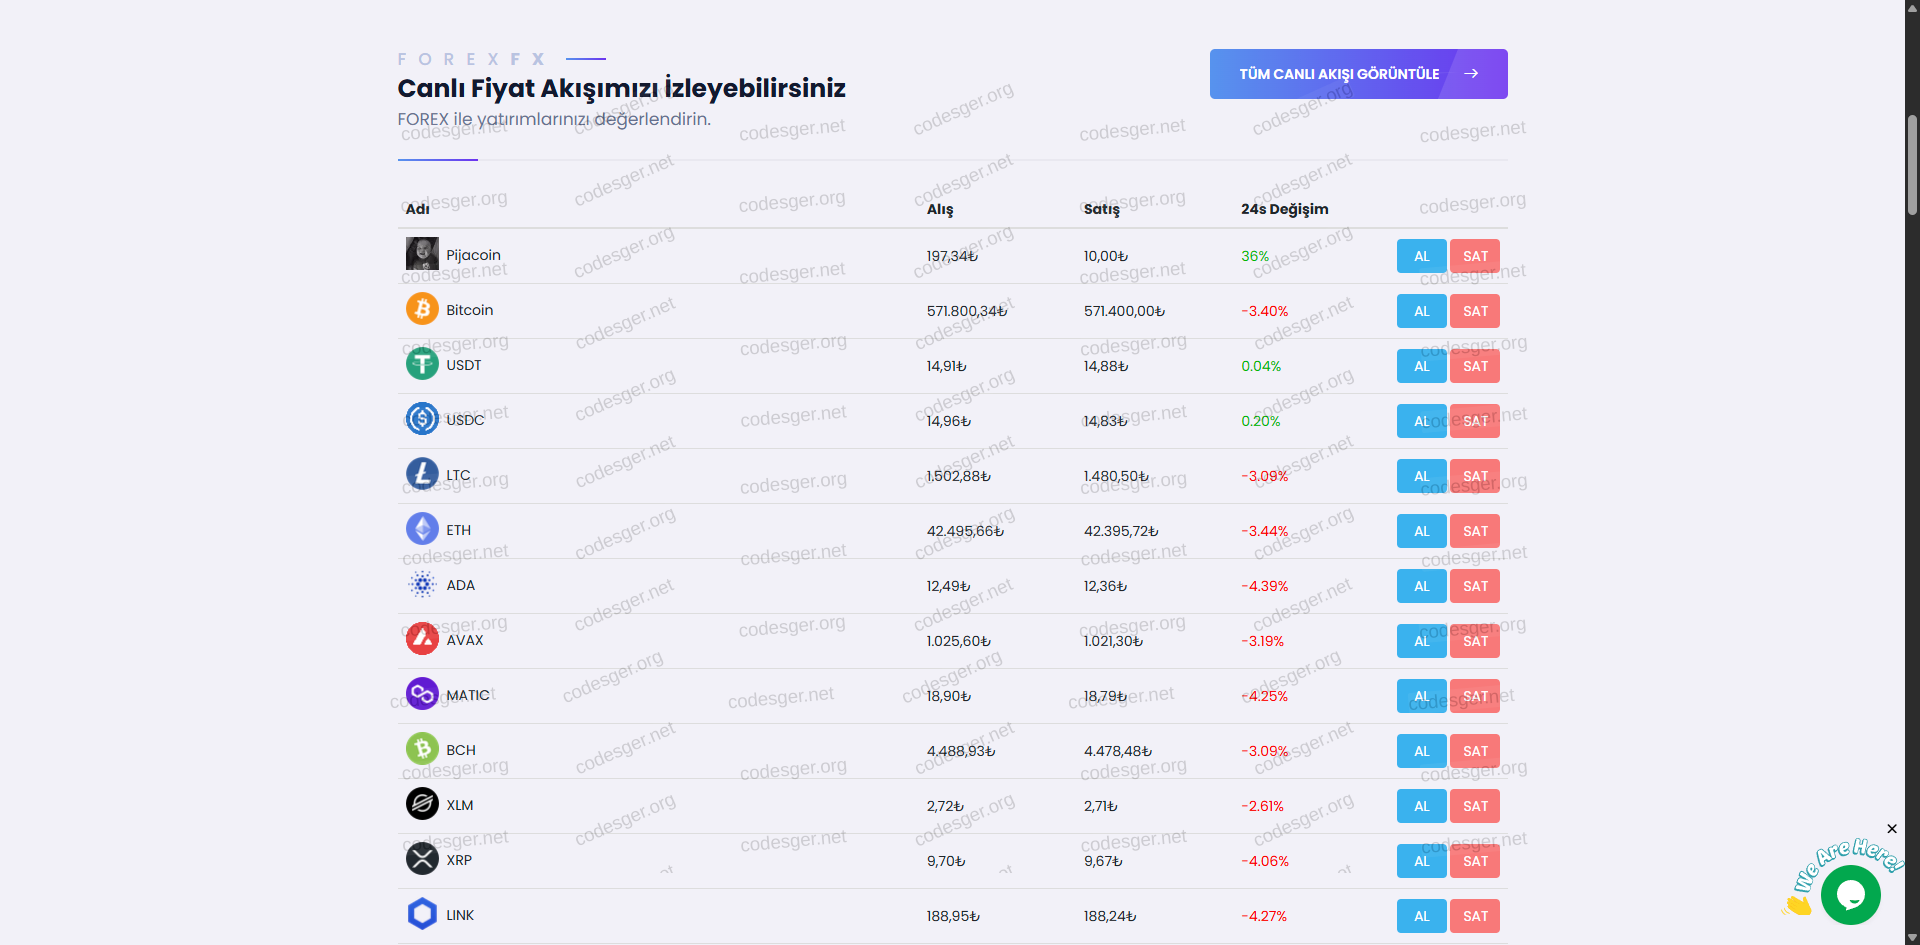1920x945 pixels.
Task: Click the LINK hexagon icon
Action: point(422,914)
